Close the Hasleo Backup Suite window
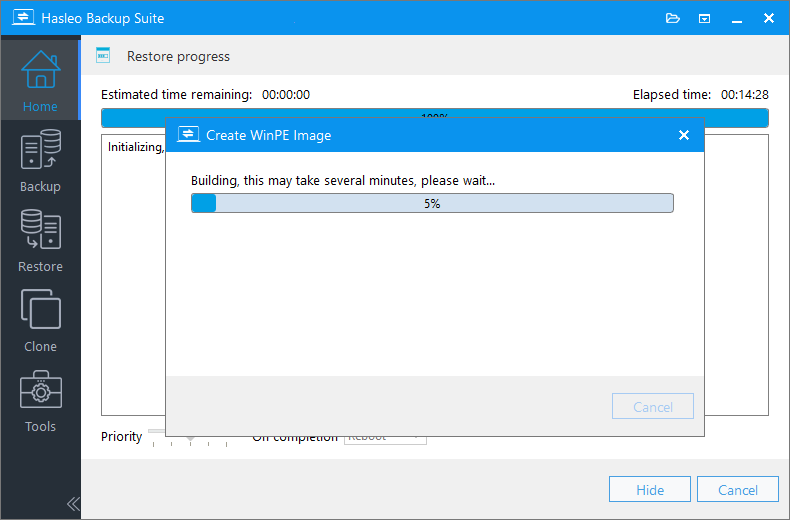 [769, 19]
